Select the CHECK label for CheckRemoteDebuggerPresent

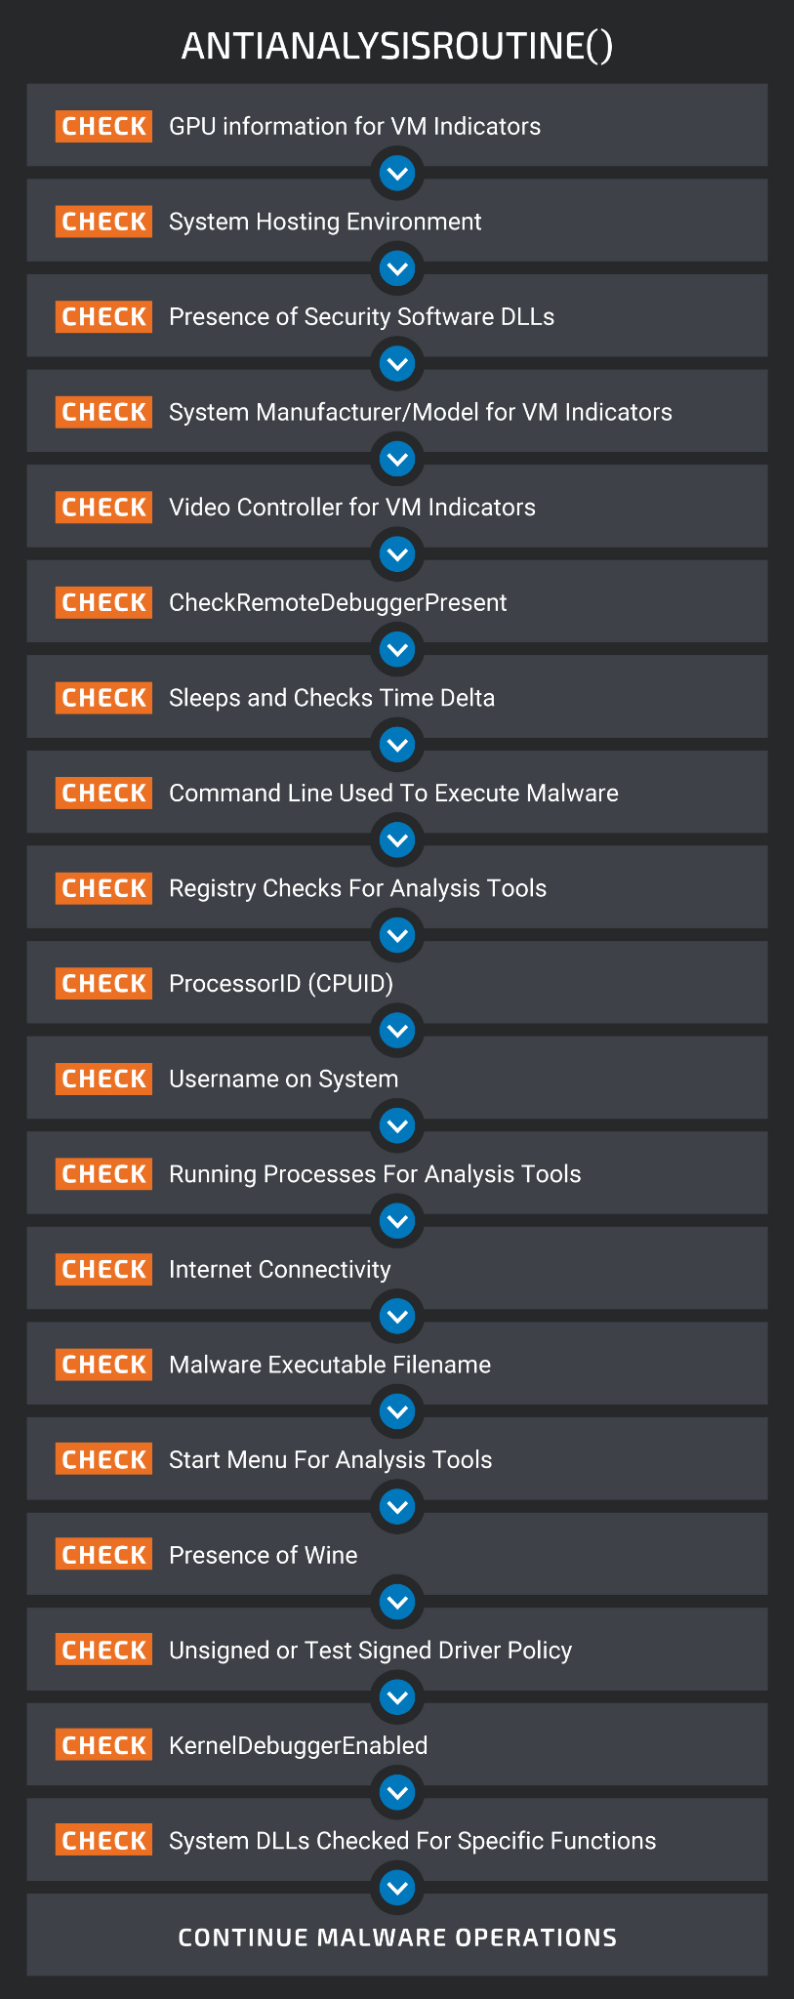click(104, 602)
